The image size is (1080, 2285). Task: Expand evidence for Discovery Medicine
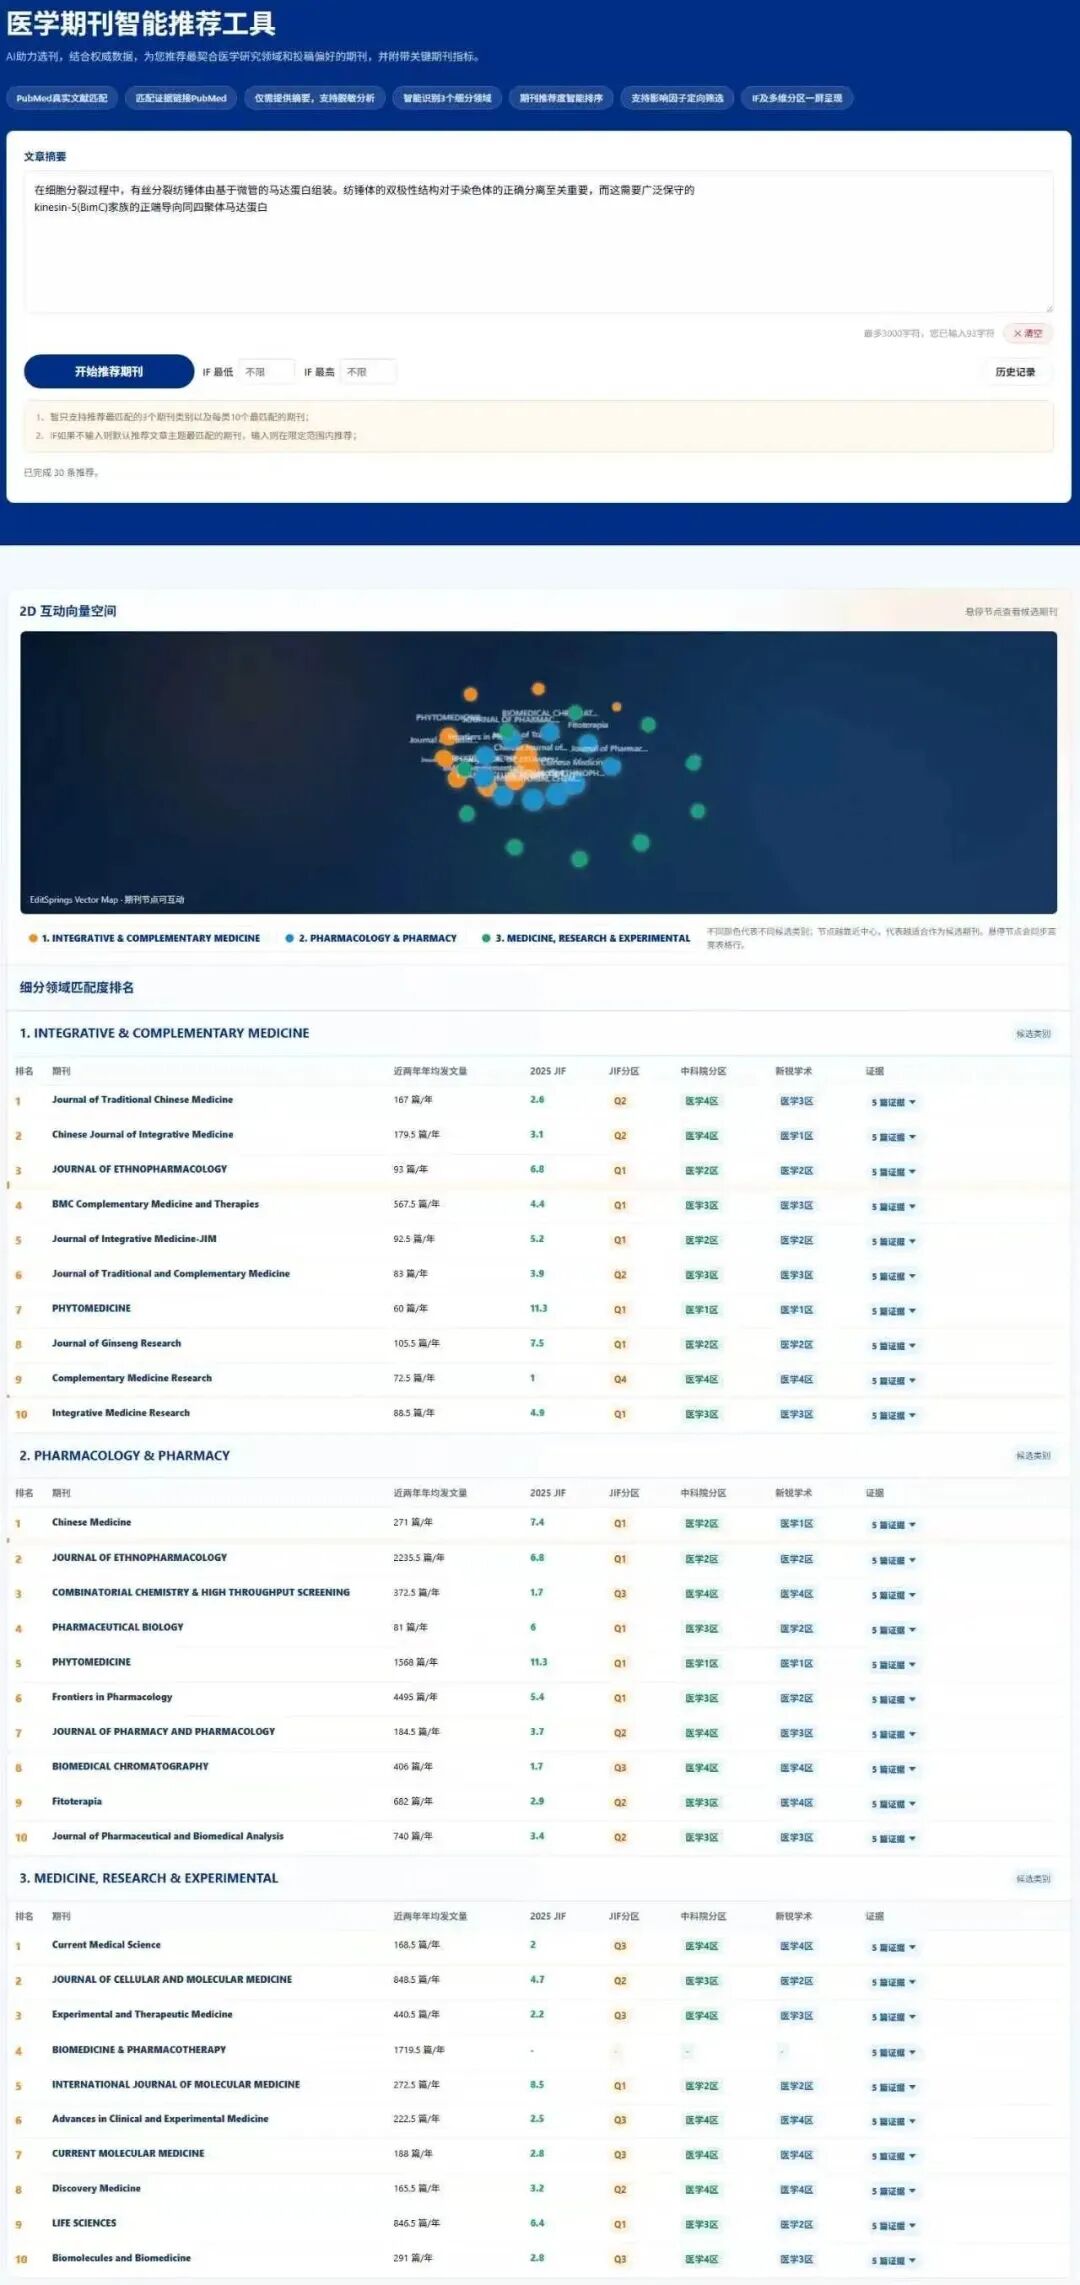893,2191
